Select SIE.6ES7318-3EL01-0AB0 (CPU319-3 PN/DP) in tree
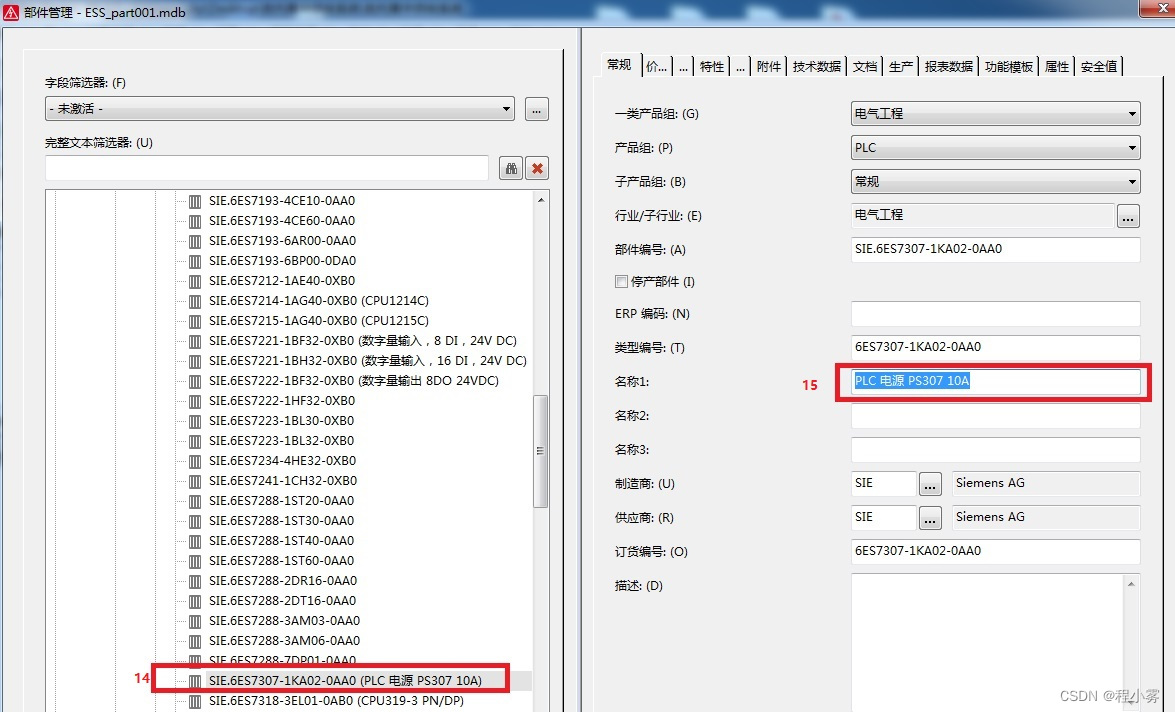The width and height of the screenshot is (1175, 712). coord(335,701)
